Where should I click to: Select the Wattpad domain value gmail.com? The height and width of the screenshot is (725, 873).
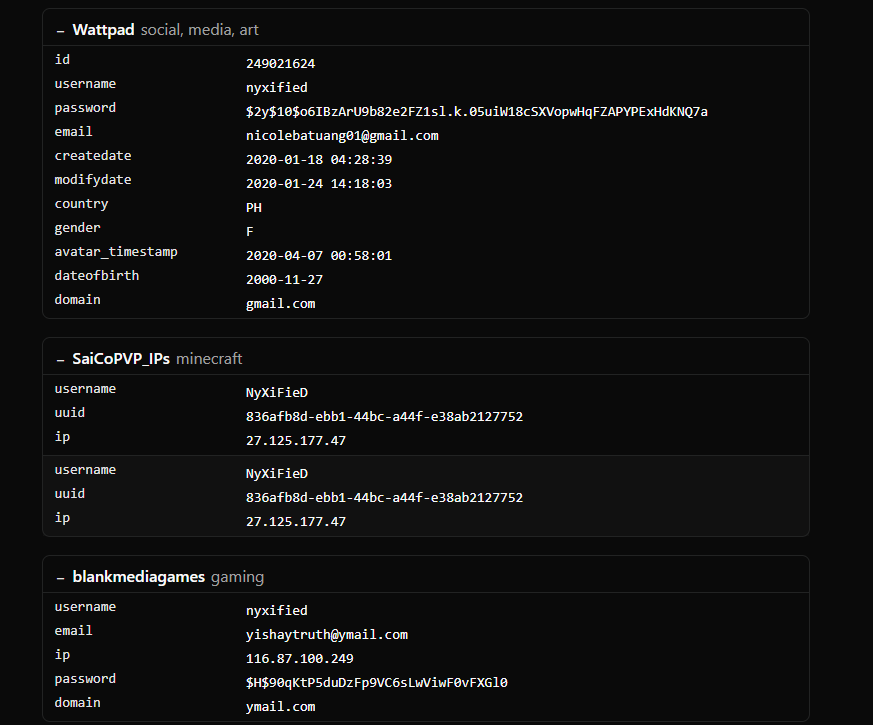(281, 304)
